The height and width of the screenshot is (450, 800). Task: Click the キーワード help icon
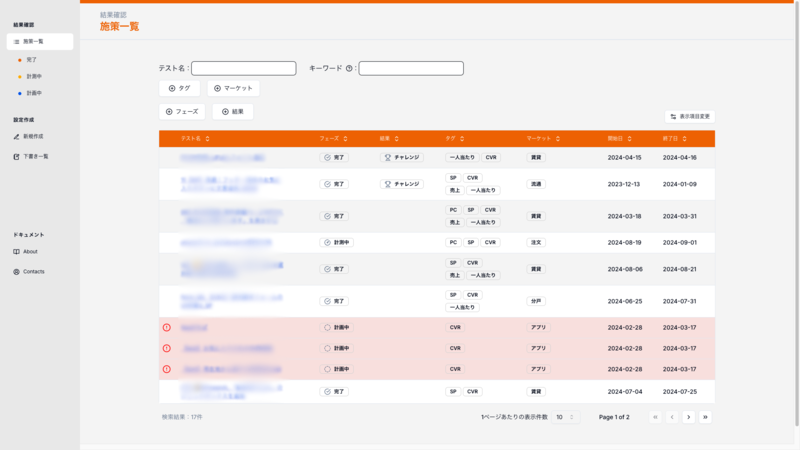349,68
